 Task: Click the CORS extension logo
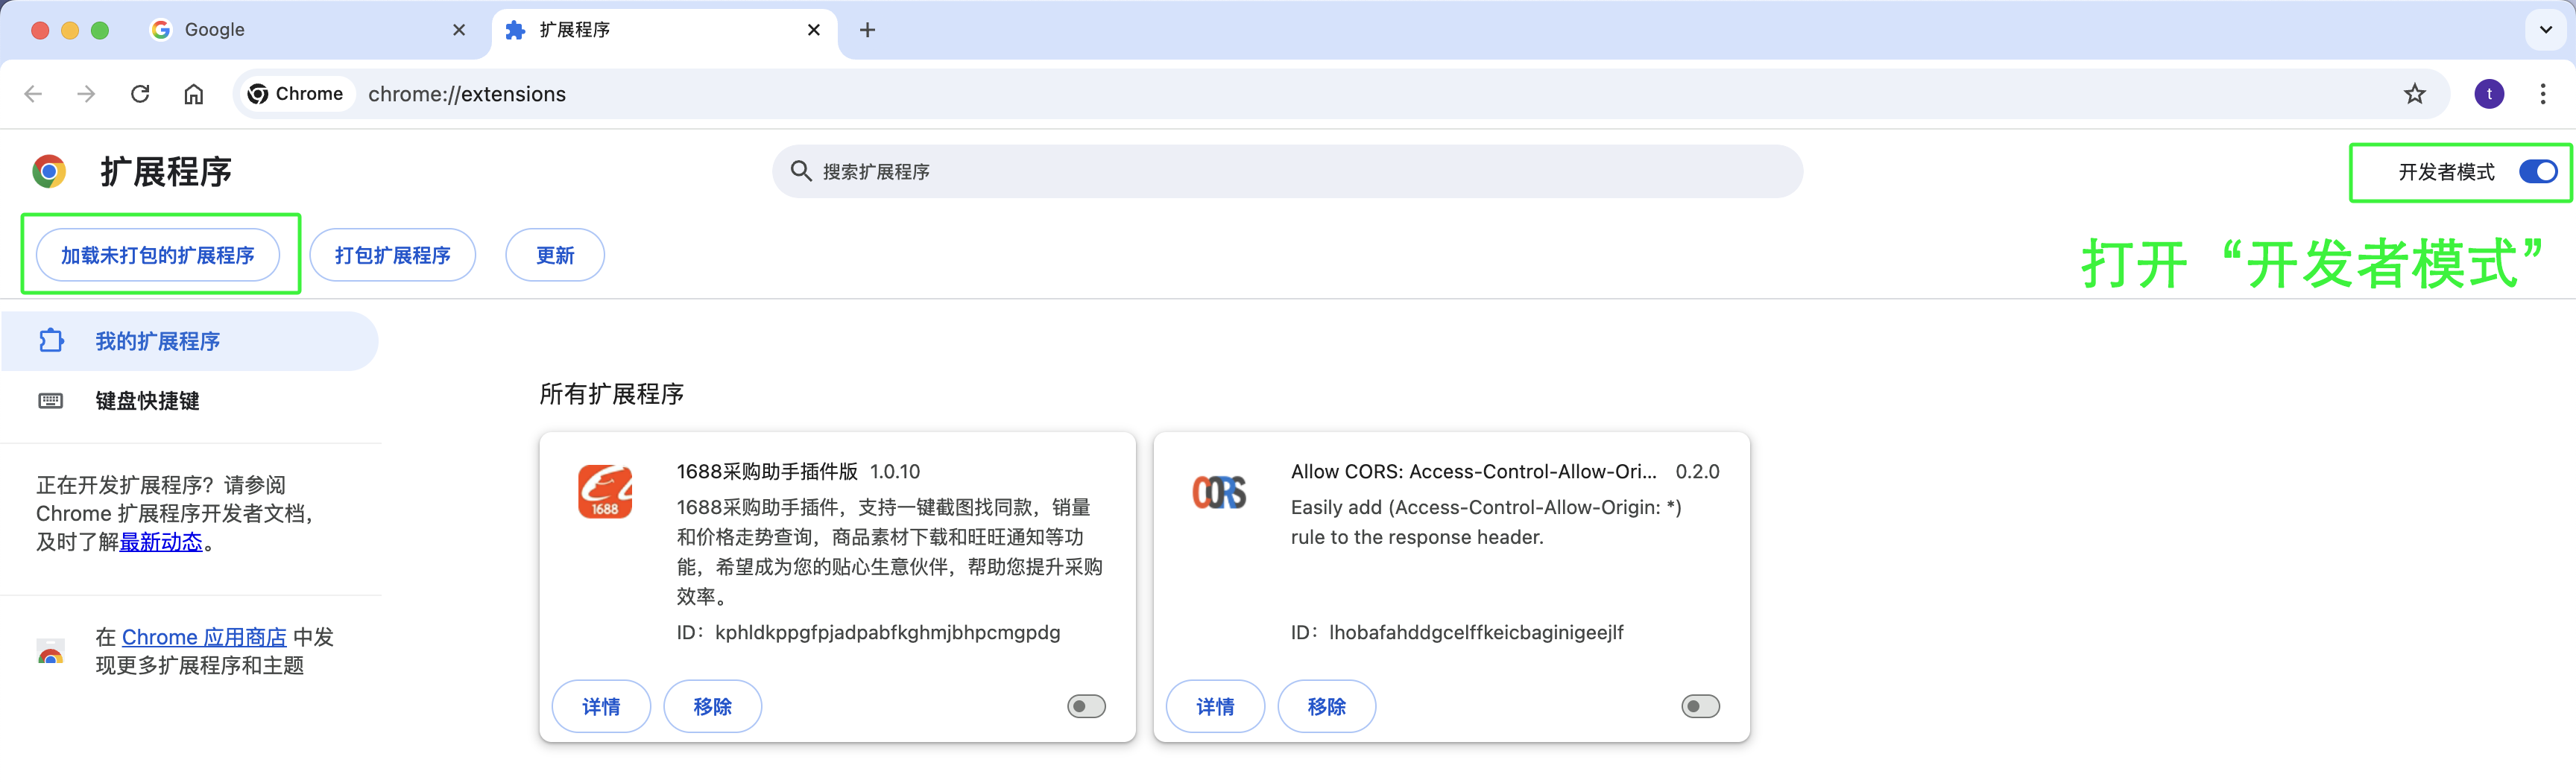1219,492
